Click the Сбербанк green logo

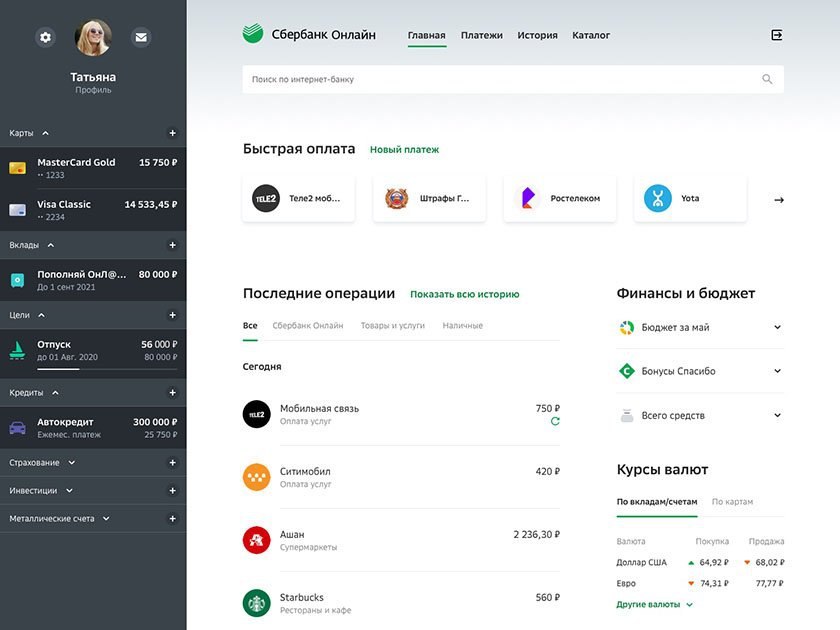pyautogui.click(x=253, y=34)
